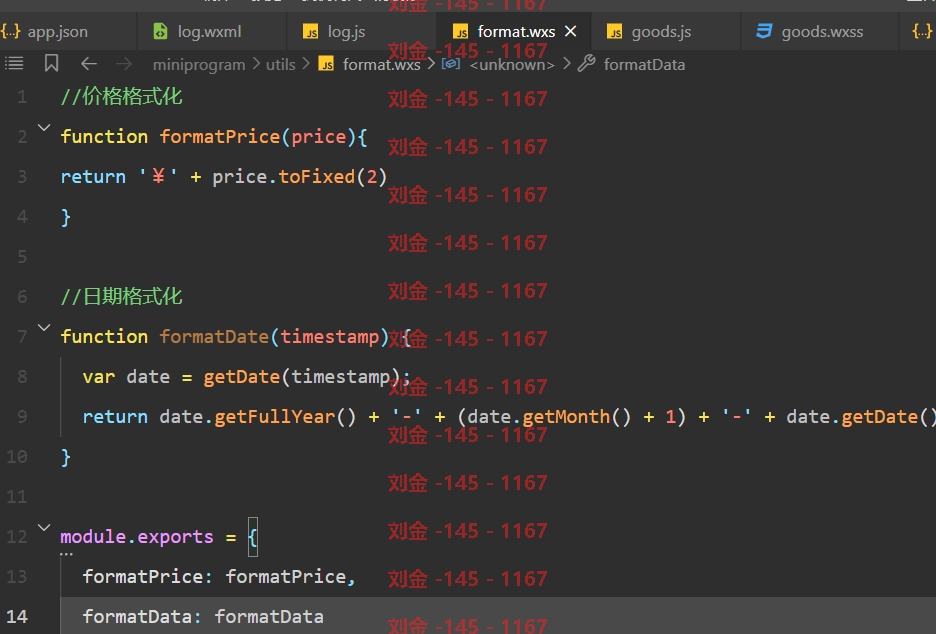This screenshot has height=634, width=936.
Task: Select formatData in the breadcrumb
Action: [x=644, y=64]
